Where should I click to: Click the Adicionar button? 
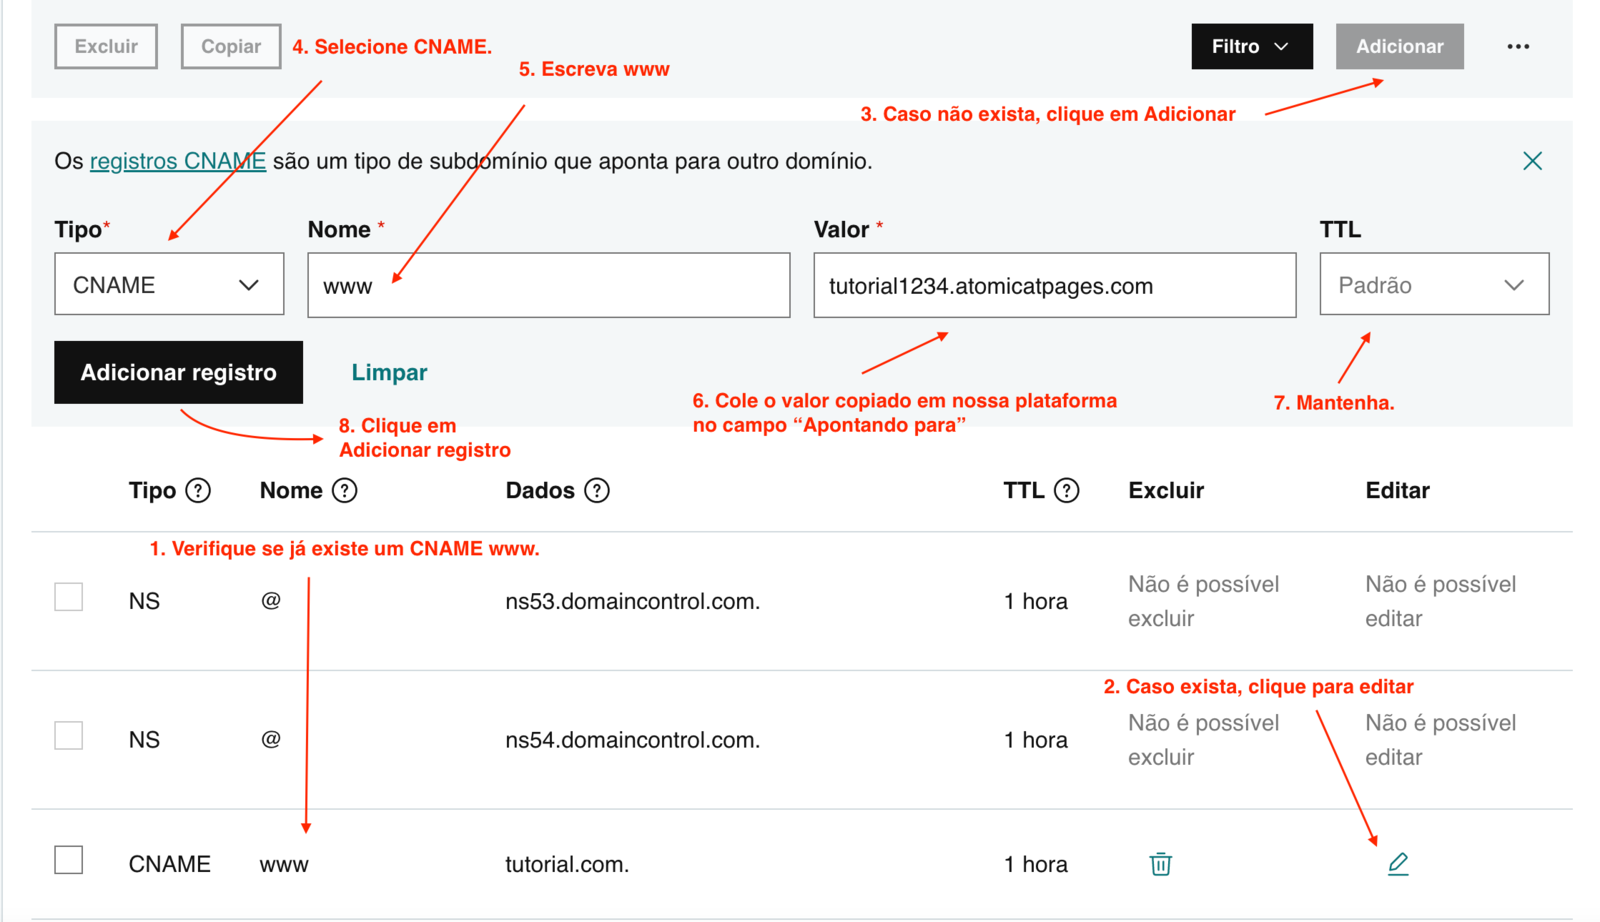[x=1400, y=47]
